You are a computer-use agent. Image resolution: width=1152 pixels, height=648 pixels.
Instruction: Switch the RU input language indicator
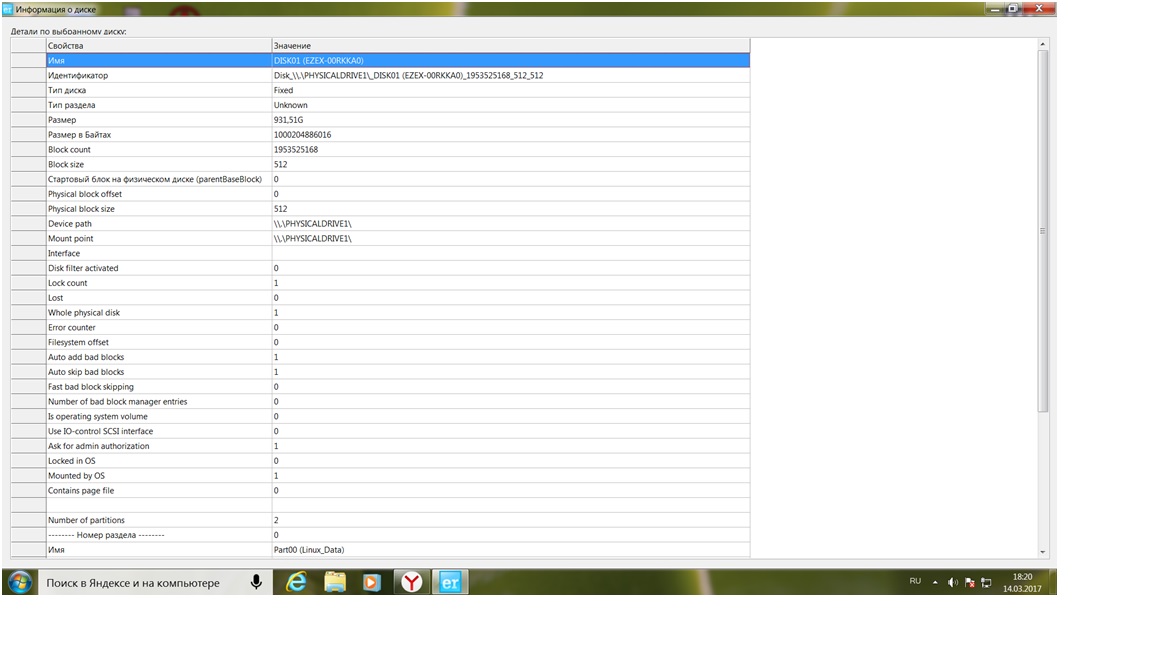pyautogui.click(x=915, y=581)
